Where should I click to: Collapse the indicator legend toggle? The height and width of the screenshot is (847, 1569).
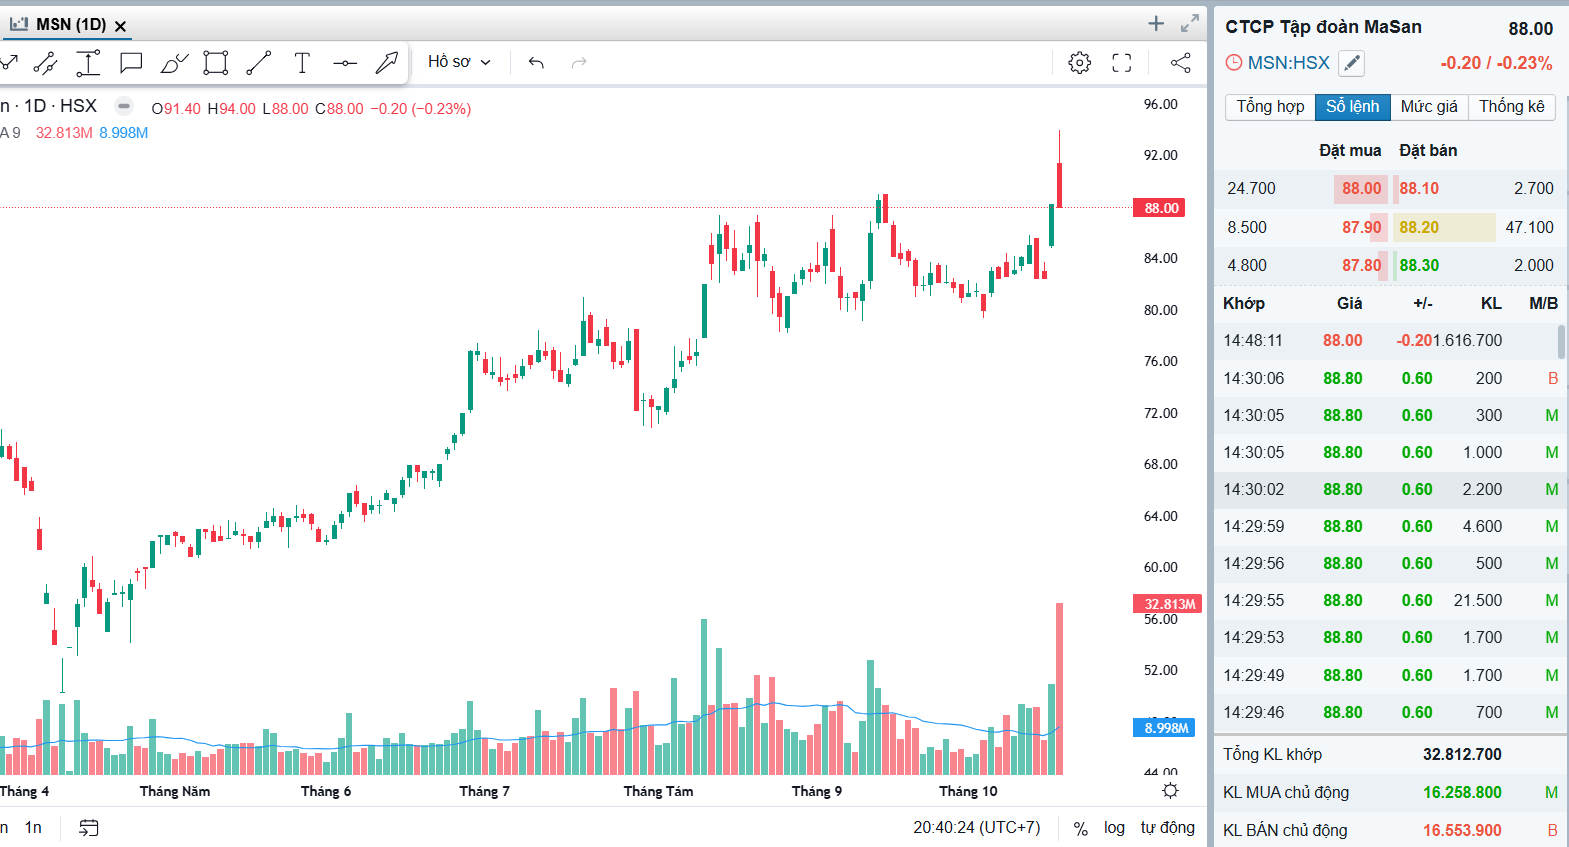[x=124, y=106]
